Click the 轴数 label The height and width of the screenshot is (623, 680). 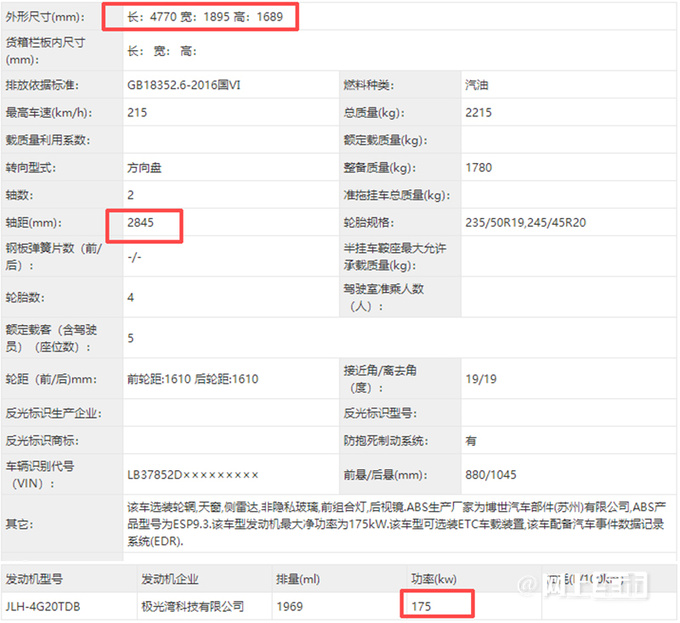pyautogui.click(x=19, y=195)
